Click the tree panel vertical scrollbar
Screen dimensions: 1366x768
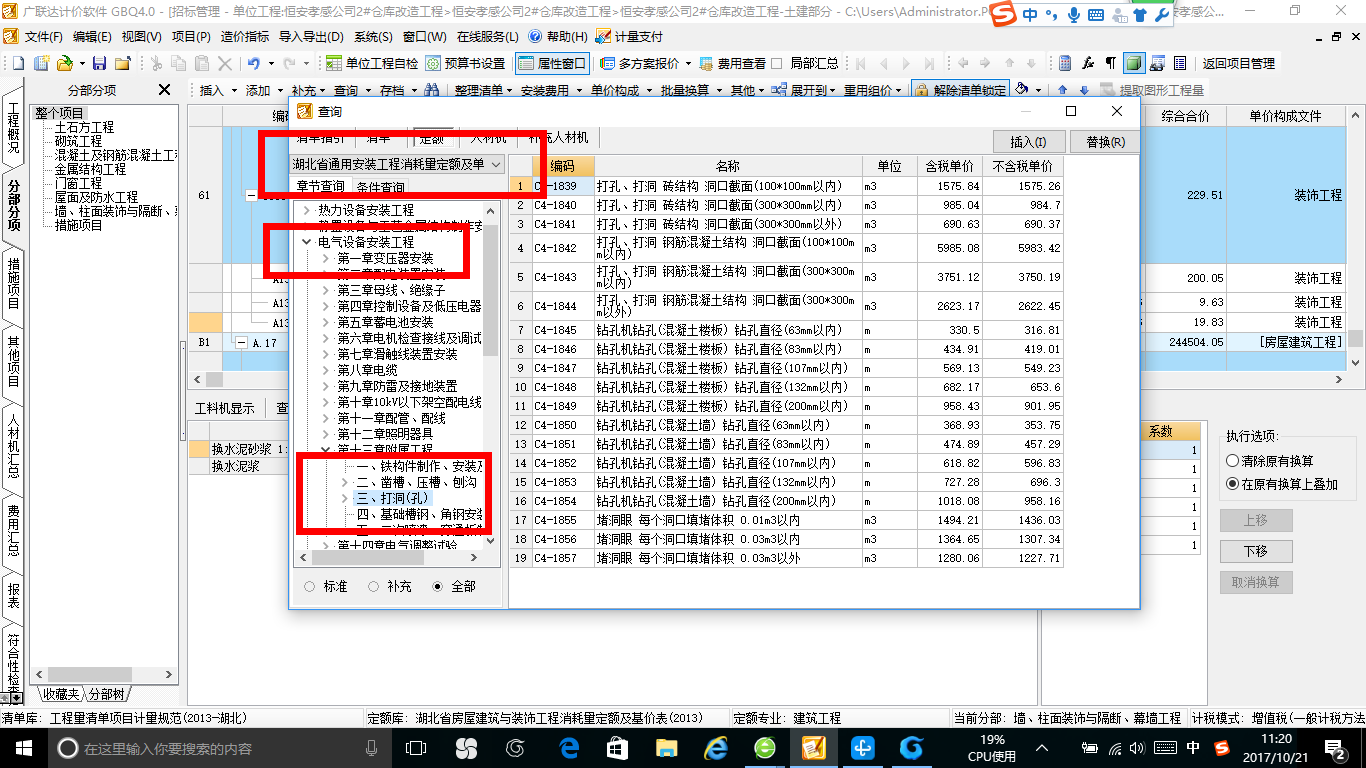(x=490, y=290)
